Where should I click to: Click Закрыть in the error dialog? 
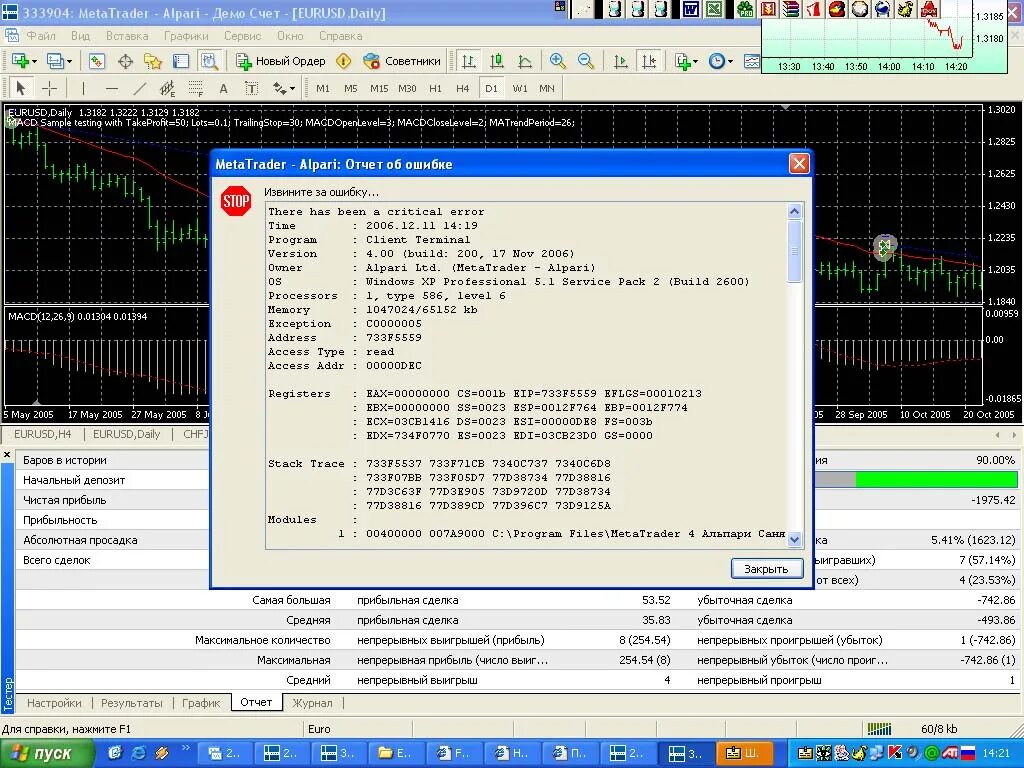pyautogui.click(x=767, y=569)
